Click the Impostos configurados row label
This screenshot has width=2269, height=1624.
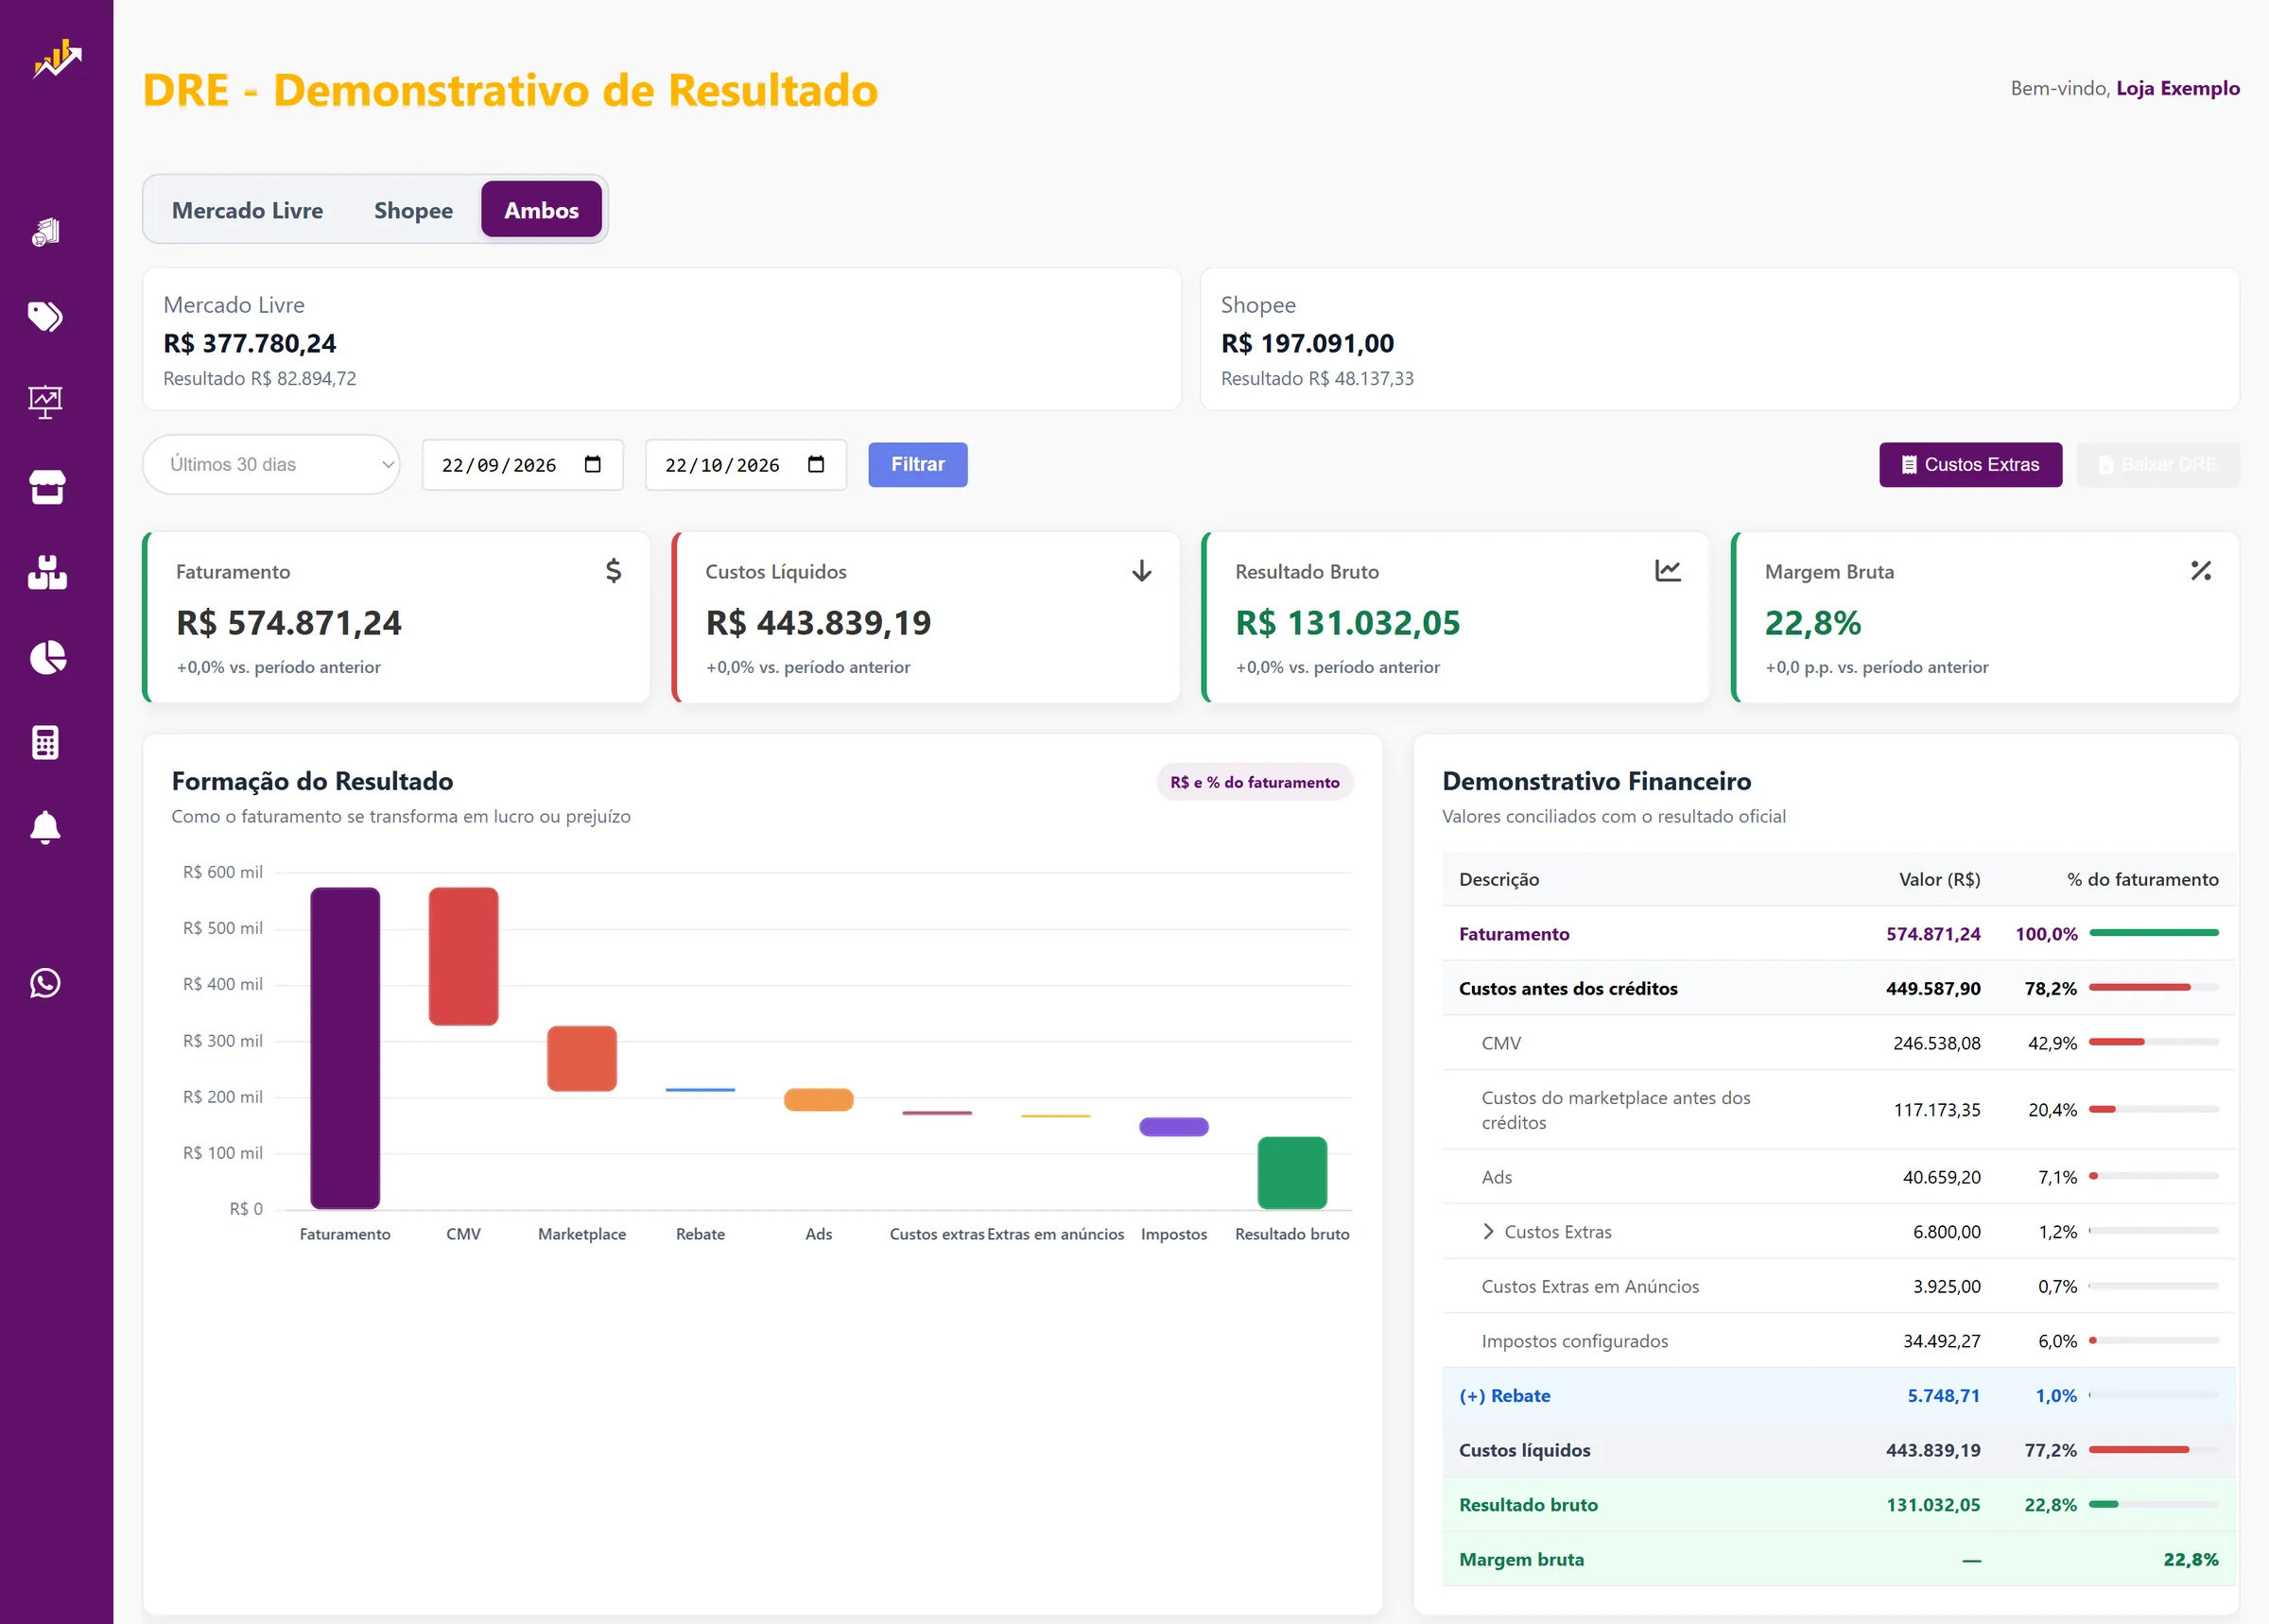1574,1340
